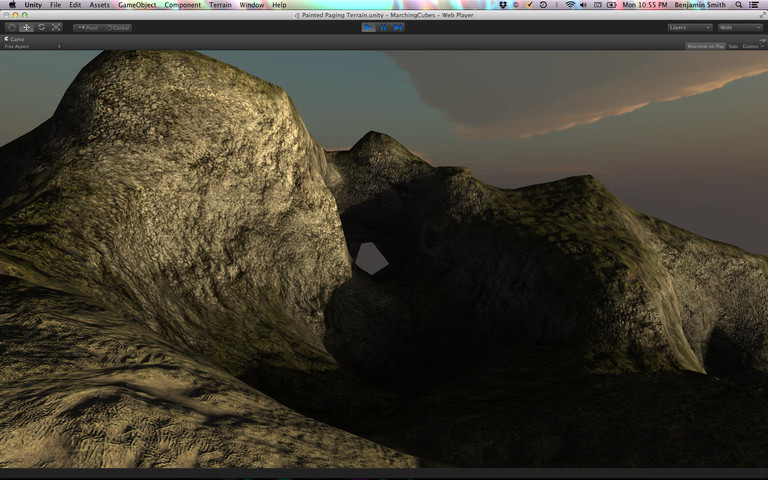
Task: Click the round gray menu bar icon beside Dropbox
Action: click(x=516, y=5)
